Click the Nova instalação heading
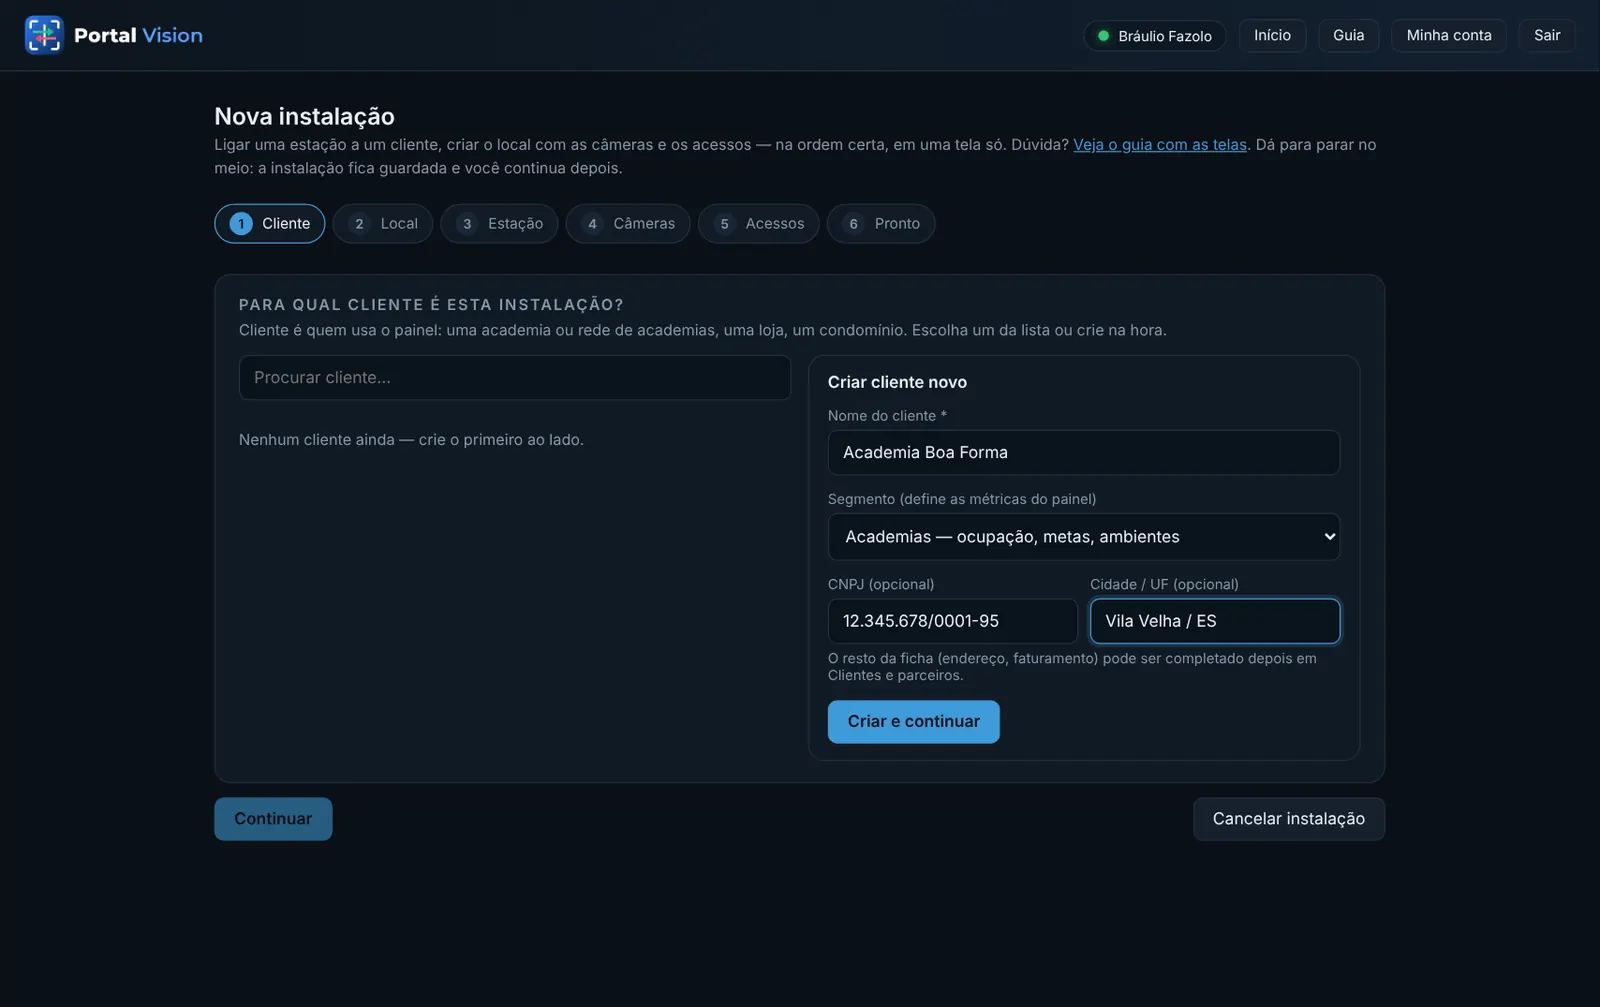 [x=304, y=116]
